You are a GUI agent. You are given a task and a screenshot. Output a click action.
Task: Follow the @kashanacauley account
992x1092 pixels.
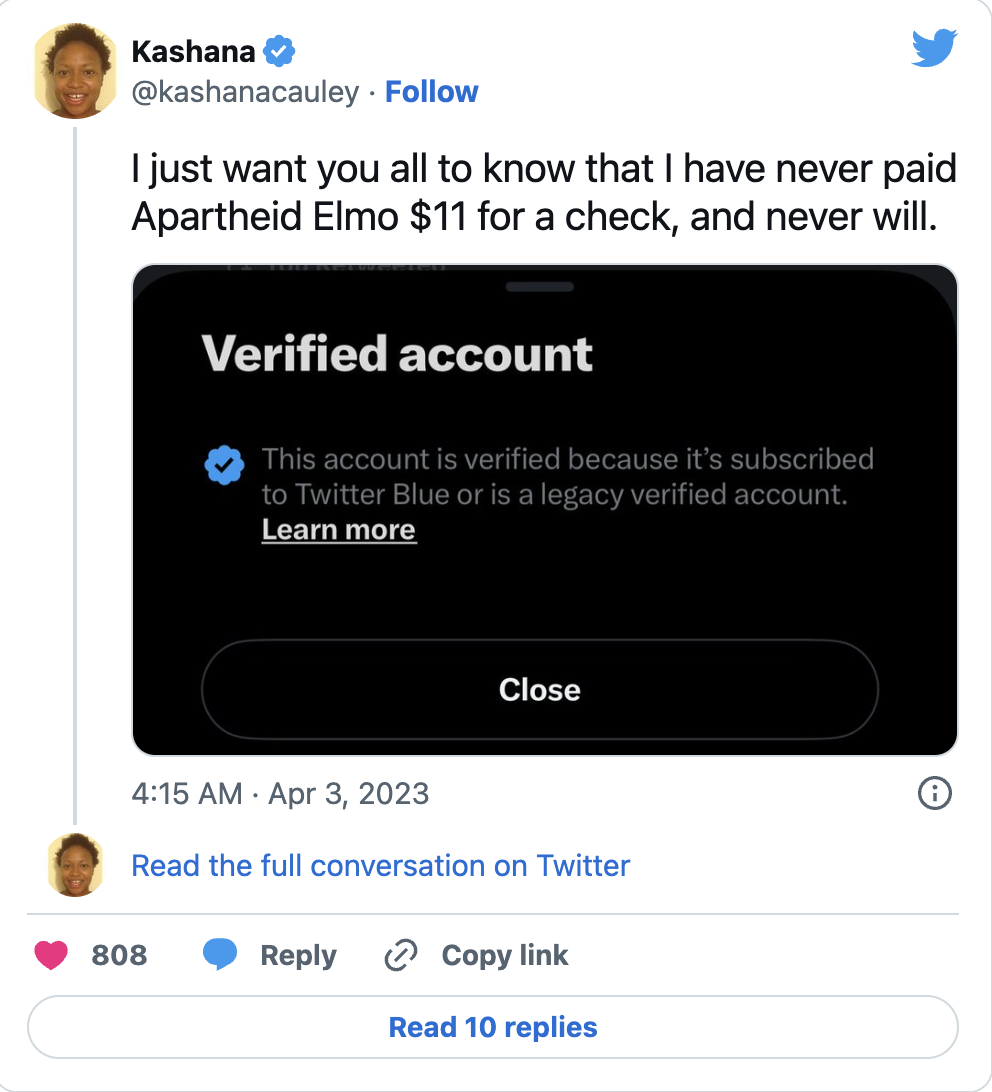(432, 92)
